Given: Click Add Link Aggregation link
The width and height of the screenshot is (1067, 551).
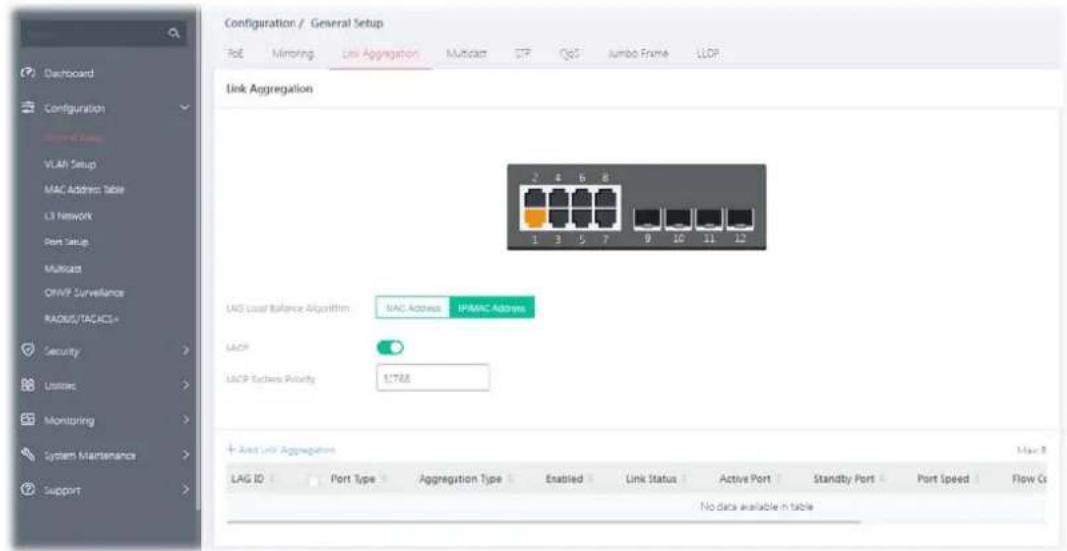Looking at the screenshot, I should [x=282, y=450].
